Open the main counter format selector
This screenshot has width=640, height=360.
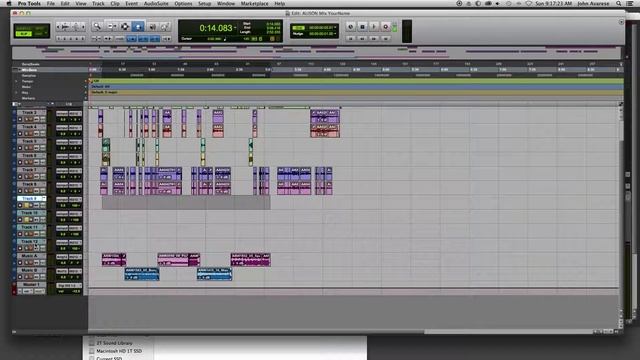coord(236,28)
